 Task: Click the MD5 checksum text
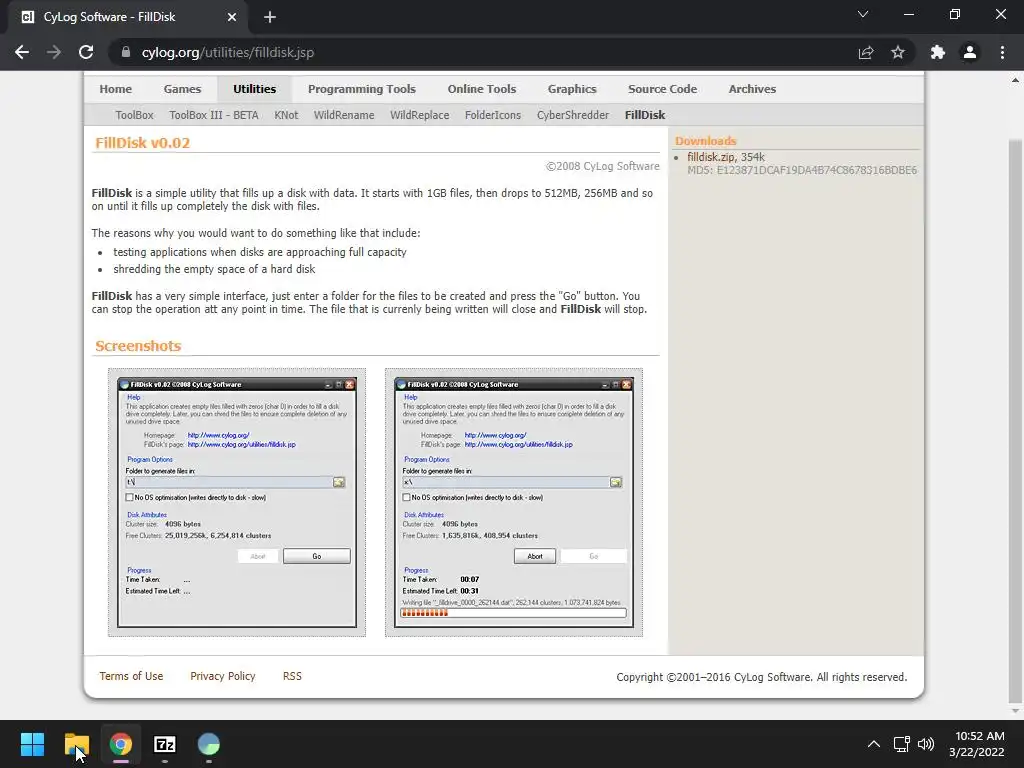pos(802,170)
